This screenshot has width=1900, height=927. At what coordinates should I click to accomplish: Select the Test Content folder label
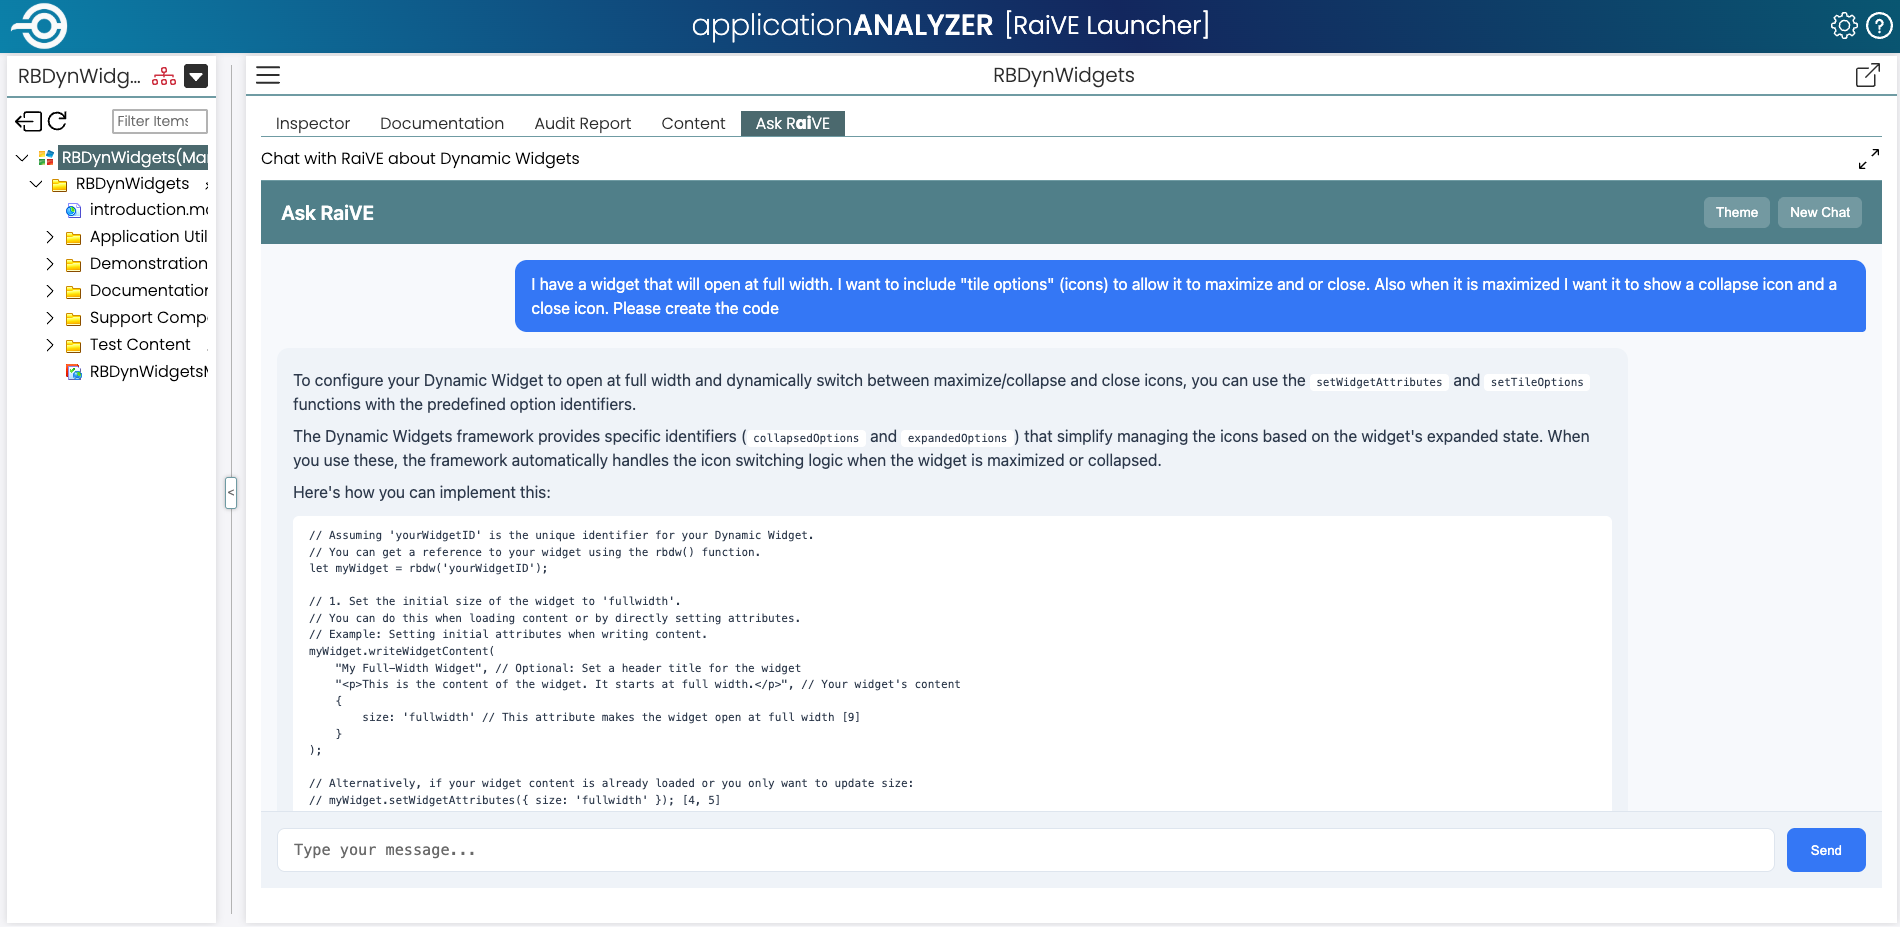tap(140, 345)
